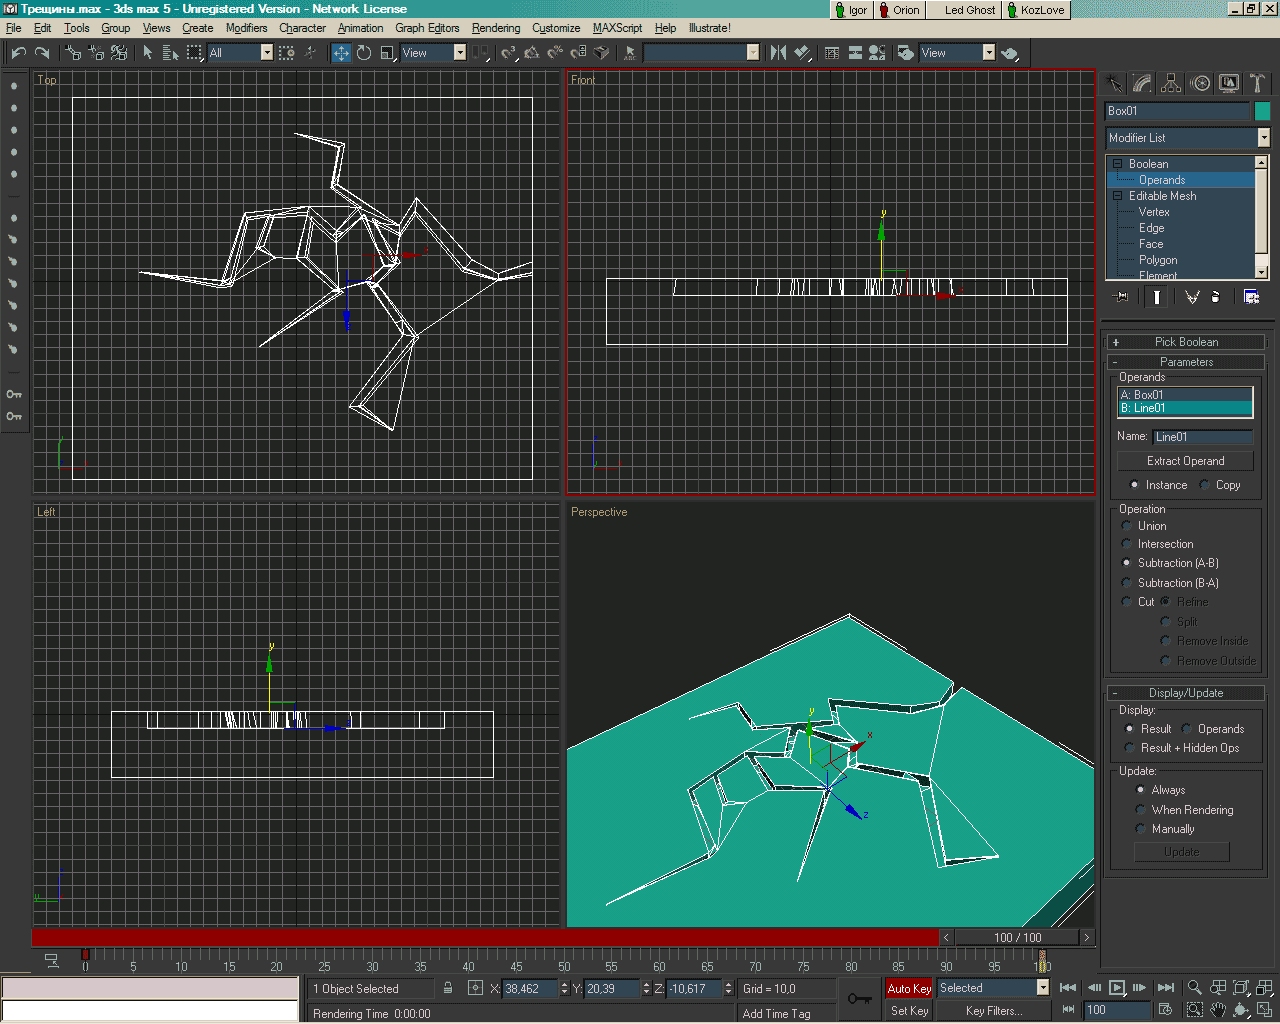Collapse the Boolean stack entry
The width and height of the screenshot is (1280, 1024).
[x=1118, y=164]
